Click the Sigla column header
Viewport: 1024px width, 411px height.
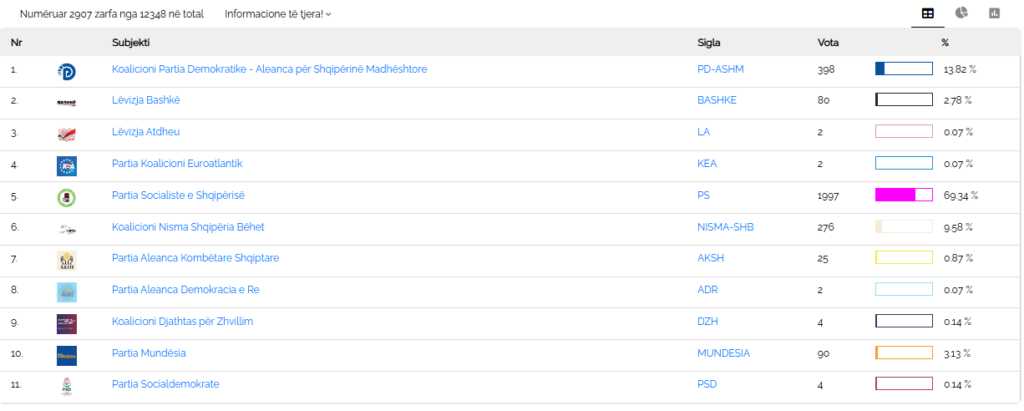point(708,42)
